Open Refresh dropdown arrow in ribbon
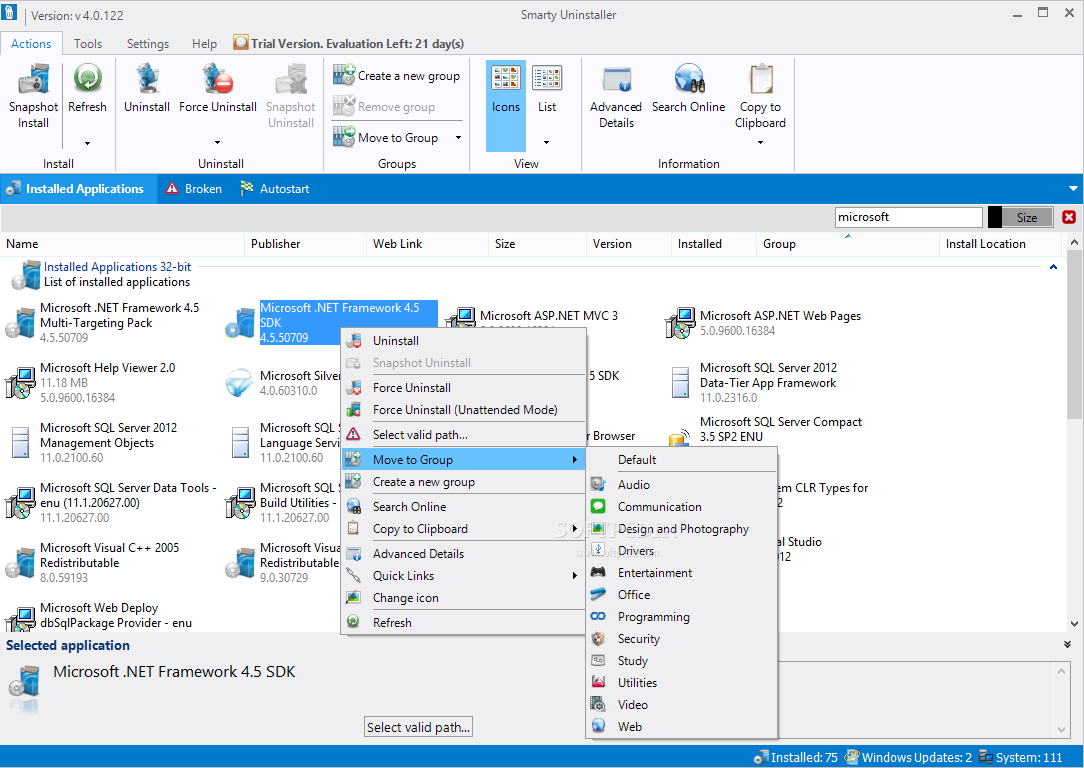 [x=87, y=143]
